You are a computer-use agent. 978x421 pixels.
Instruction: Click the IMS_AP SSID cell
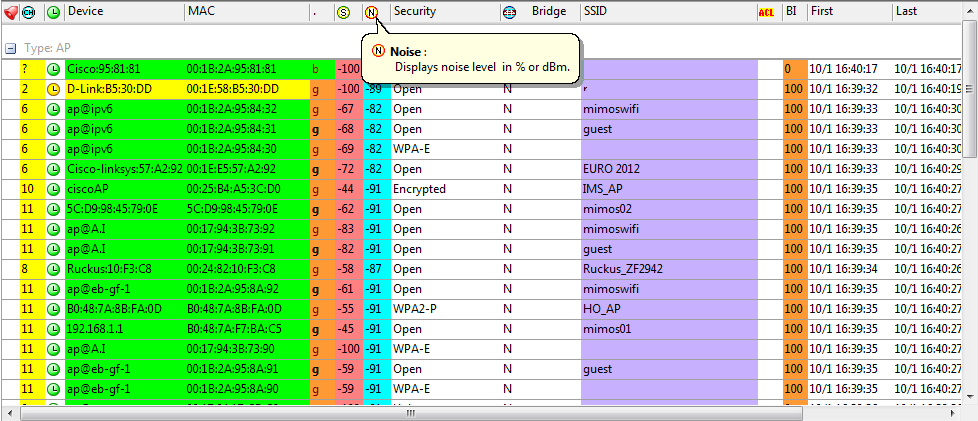coord(669,189)
